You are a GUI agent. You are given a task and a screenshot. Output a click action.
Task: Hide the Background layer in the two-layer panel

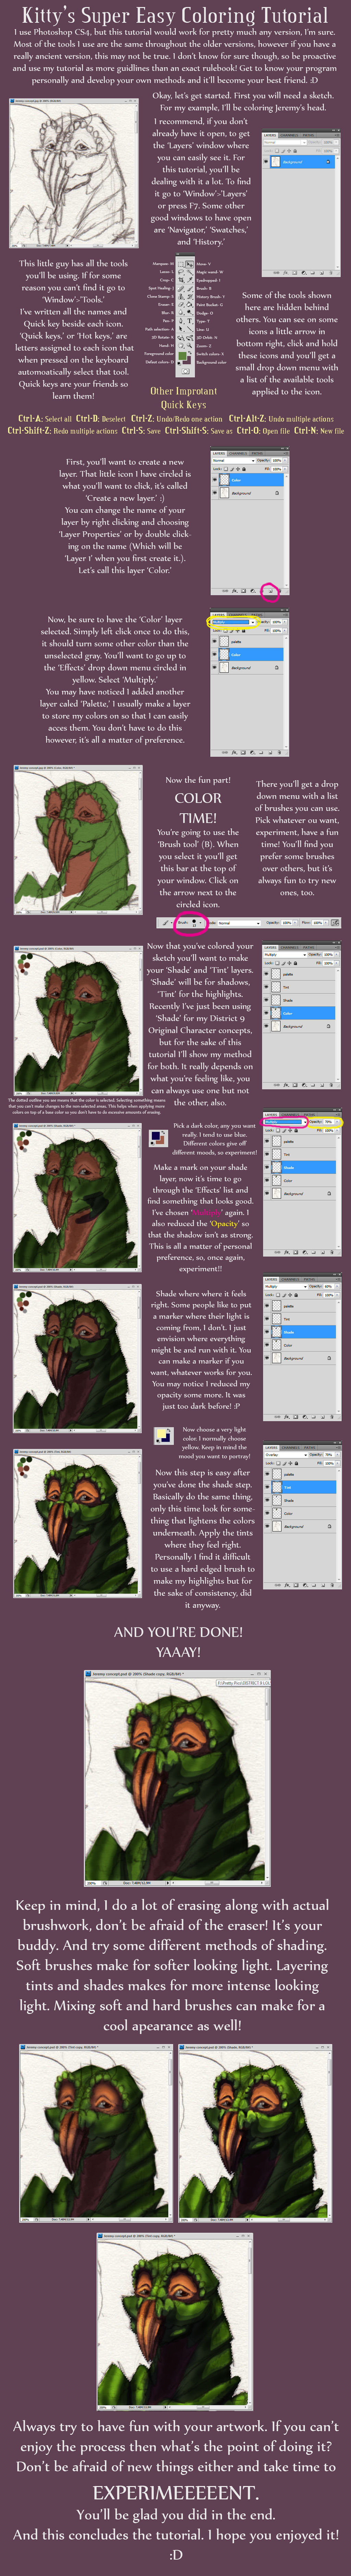pyautogui.click(x=215, y=493)
